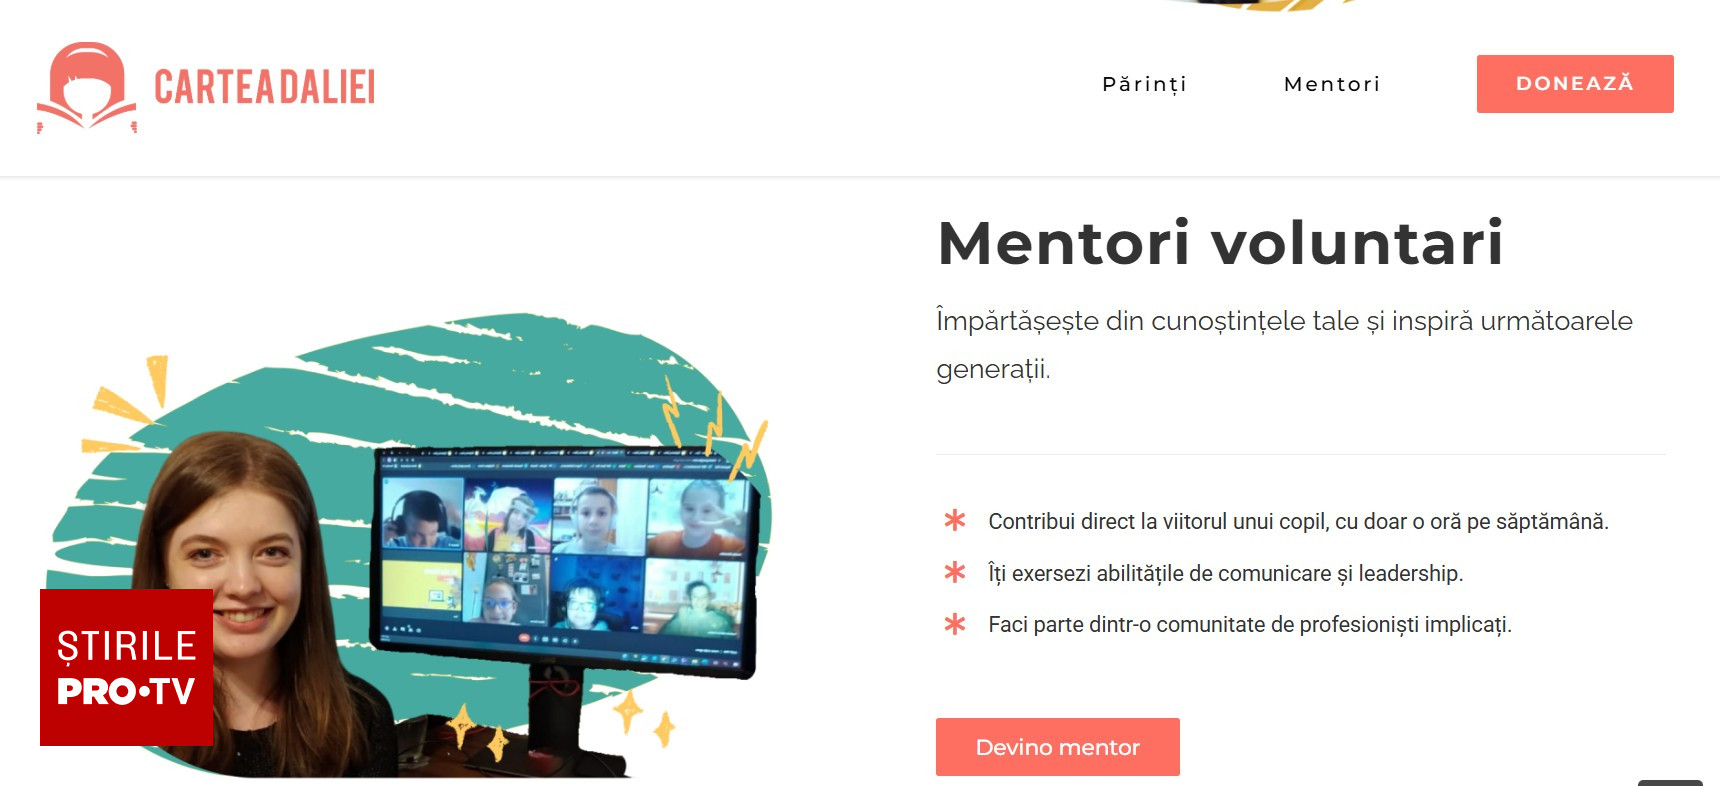Click the Devino mentor button

click(x=1058, y=747)
